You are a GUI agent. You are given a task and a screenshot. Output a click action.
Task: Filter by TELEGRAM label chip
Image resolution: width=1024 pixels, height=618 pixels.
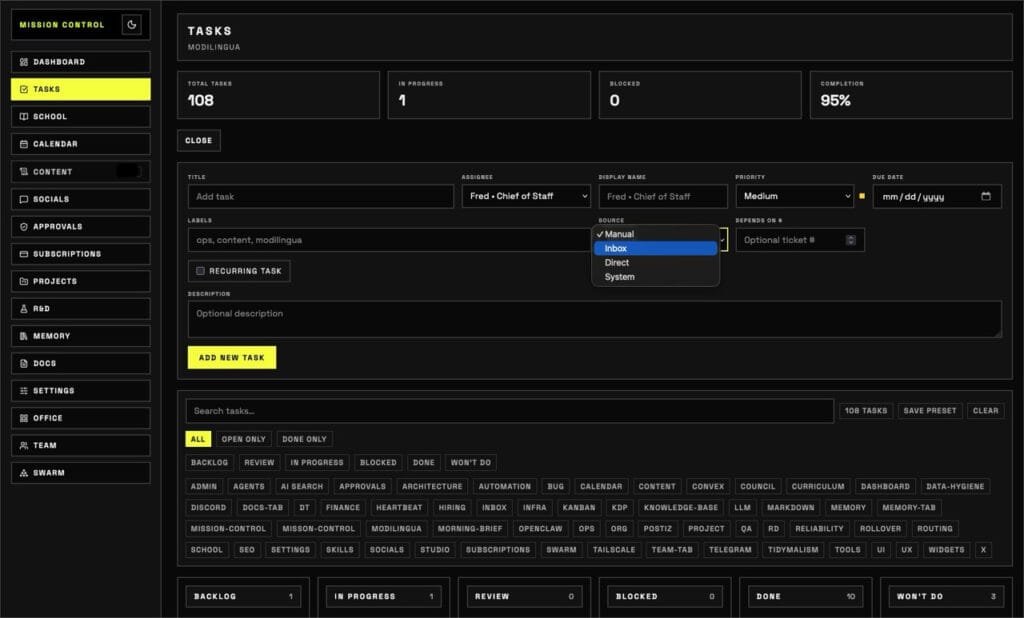tap(730, 550)
